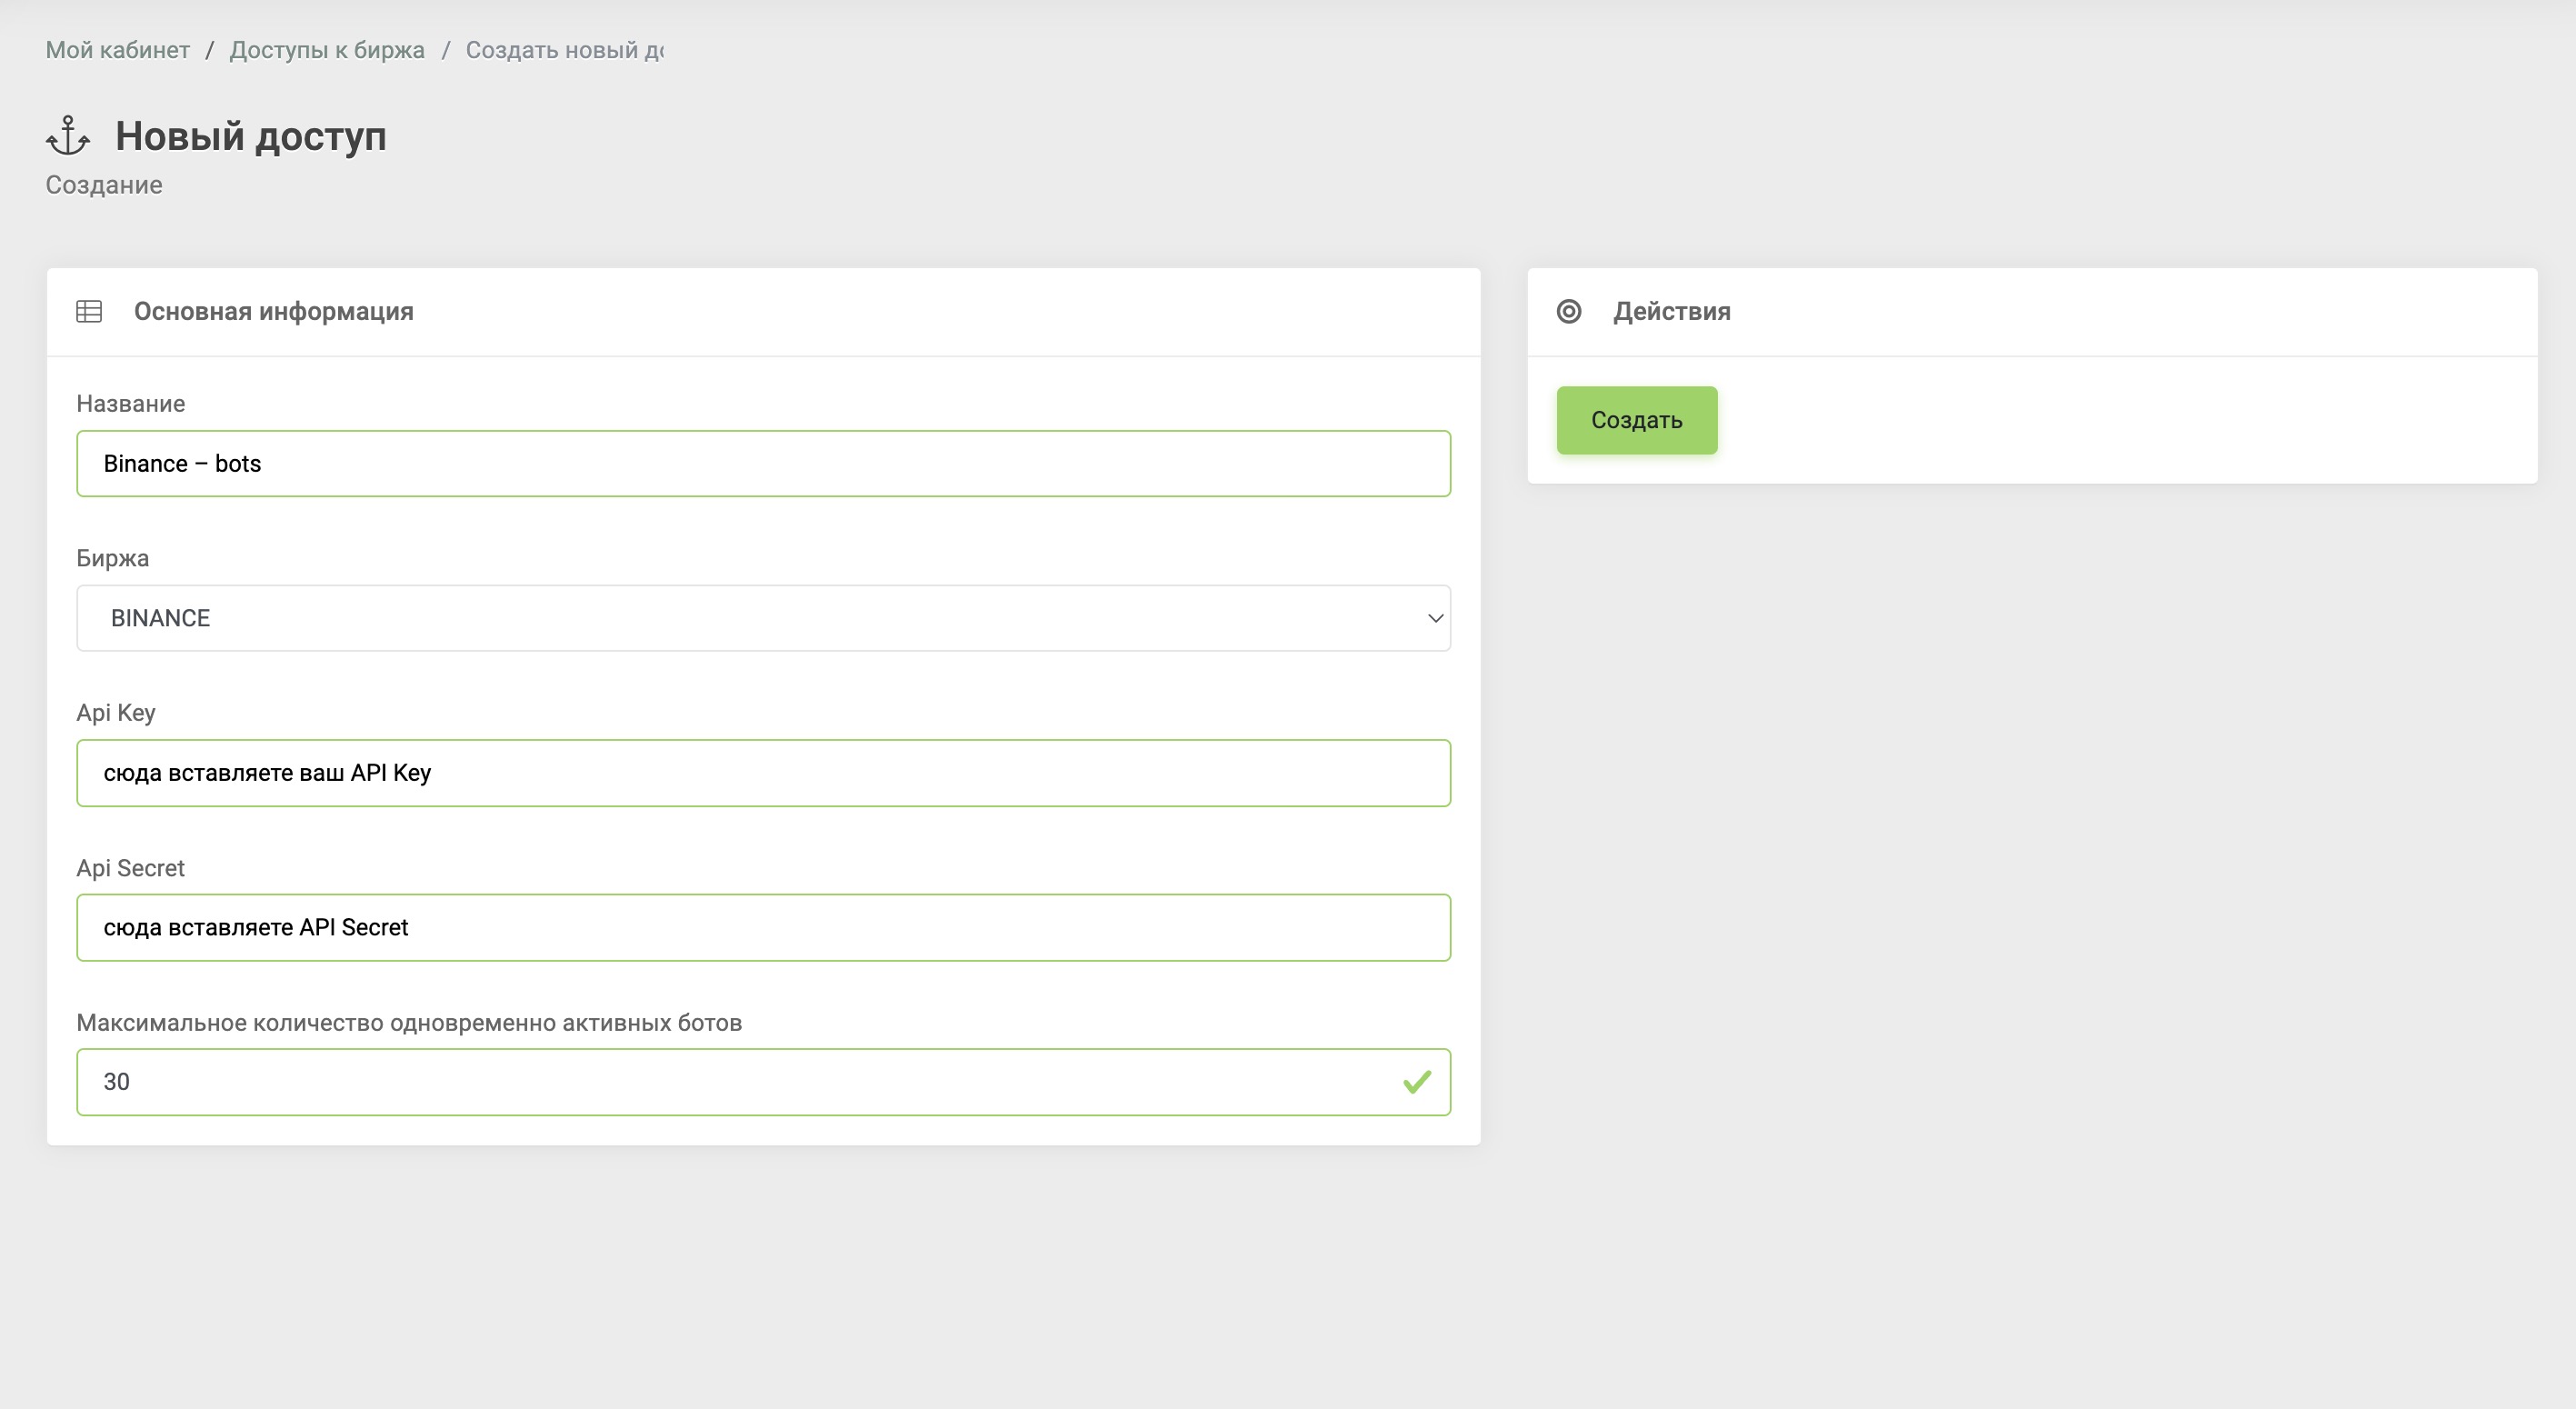2576x1409 pixels.
Task: Click the Api Secret field label
Action: coord(131,868)
